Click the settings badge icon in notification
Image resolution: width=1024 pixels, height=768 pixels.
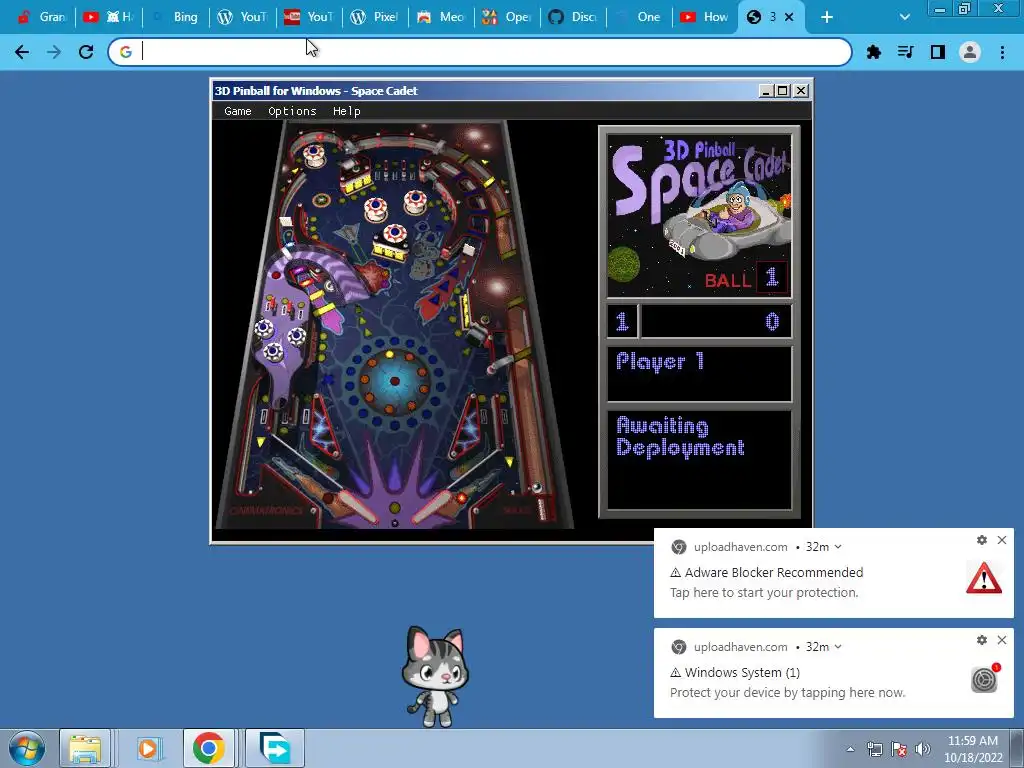tap(984, 679)
